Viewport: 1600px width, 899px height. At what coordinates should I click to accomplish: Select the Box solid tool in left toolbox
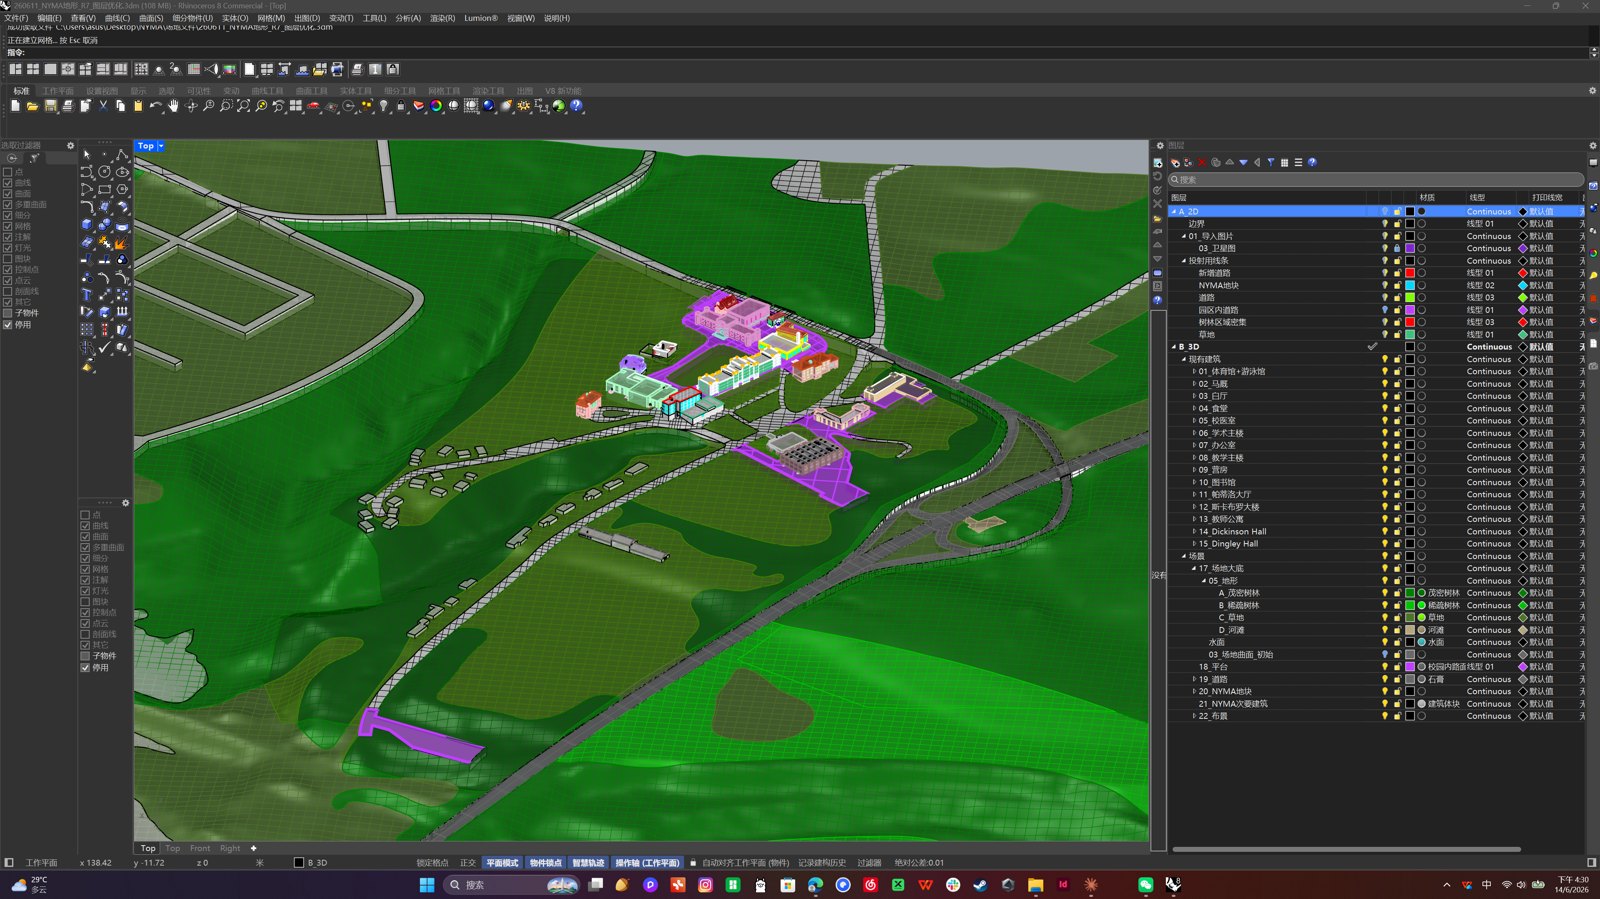click(87, 225)
